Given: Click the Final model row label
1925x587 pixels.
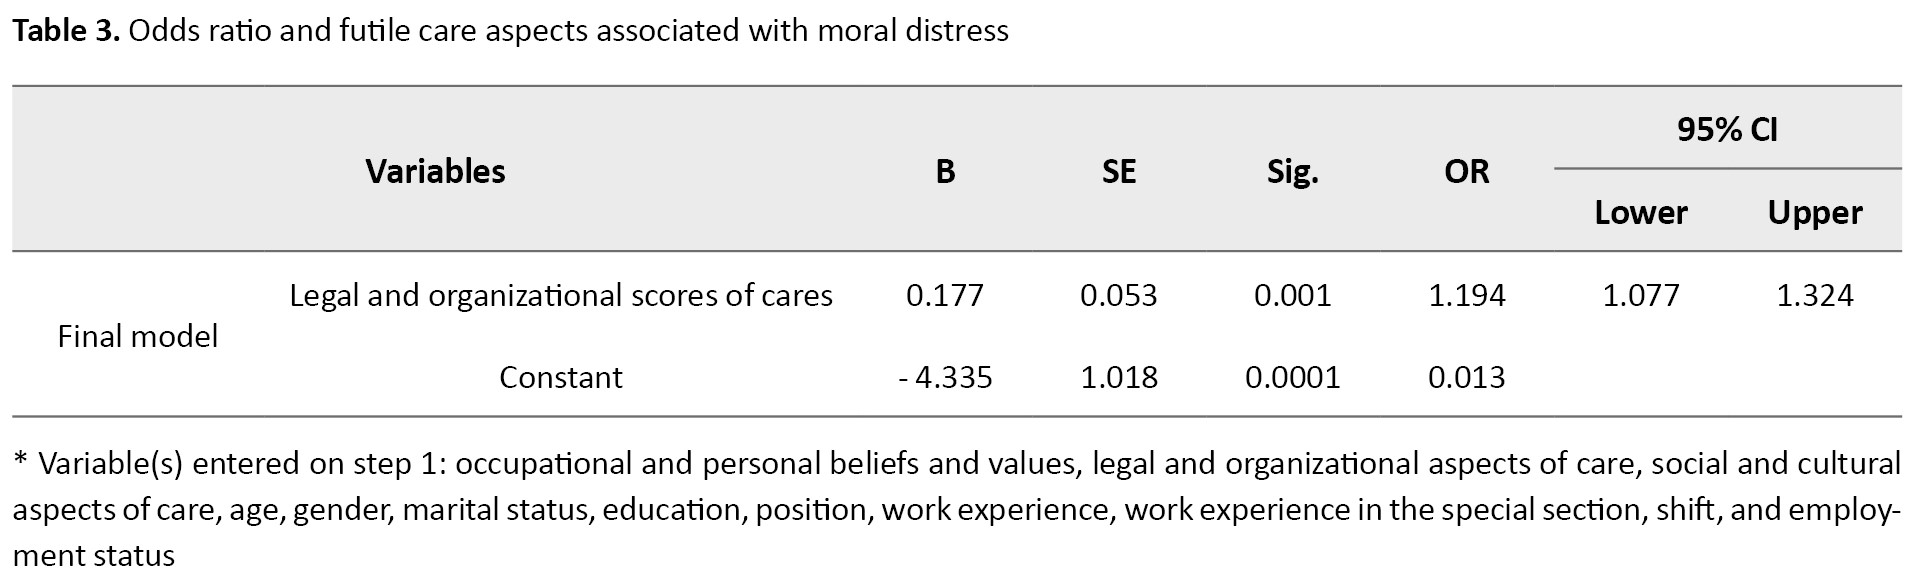Looking at the screenshot, I should [138, 336].
